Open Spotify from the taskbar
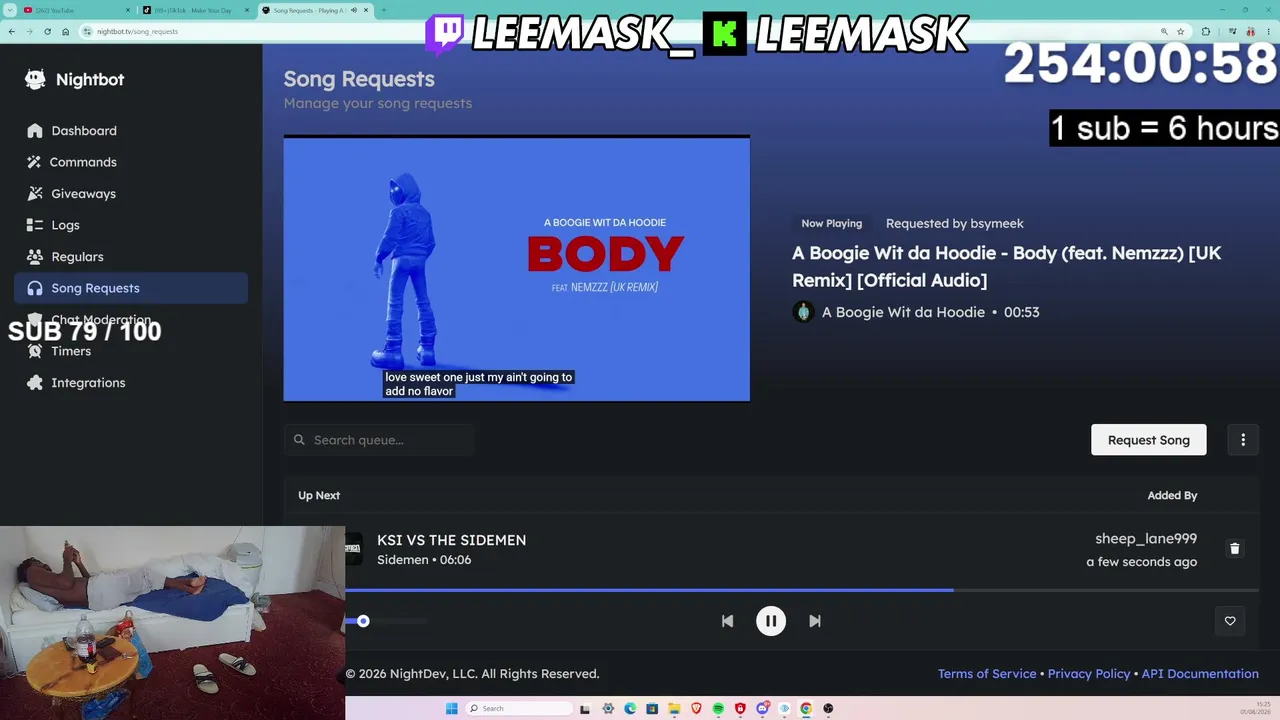1280x720 pixels. coord(718,709)
